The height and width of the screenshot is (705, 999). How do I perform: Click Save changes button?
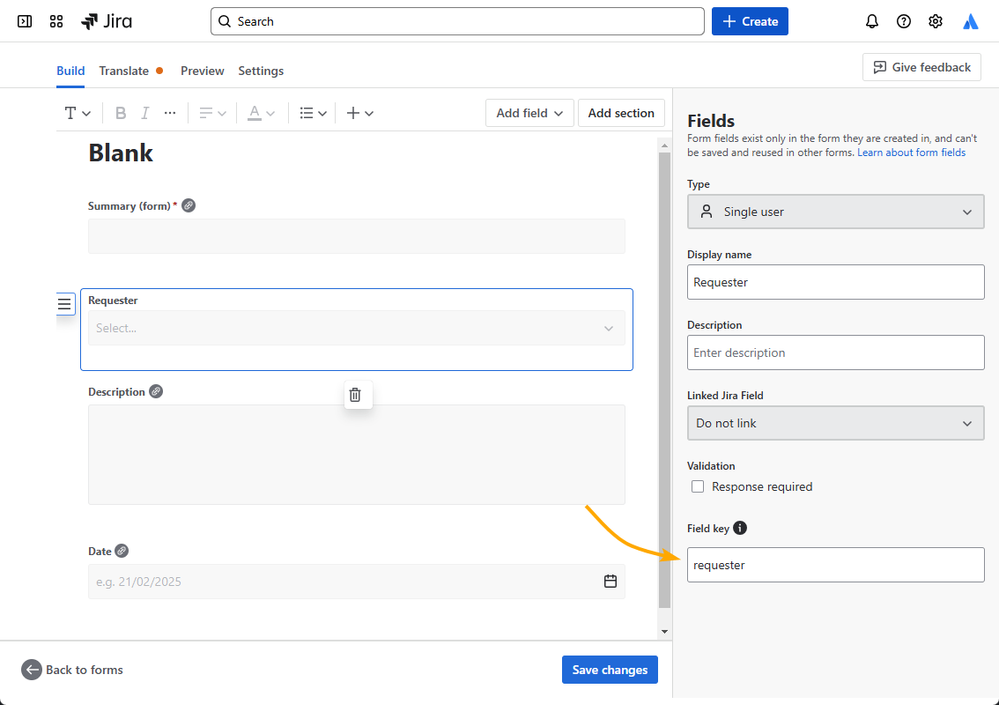610,670
